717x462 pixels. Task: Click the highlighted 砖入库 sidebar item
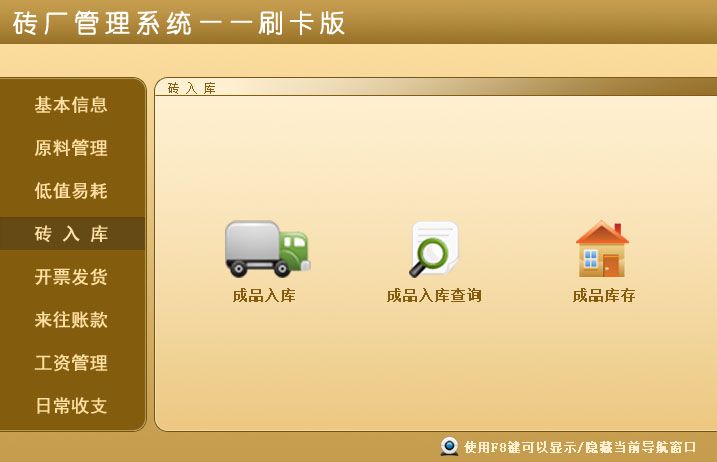(x=72, y=234)
